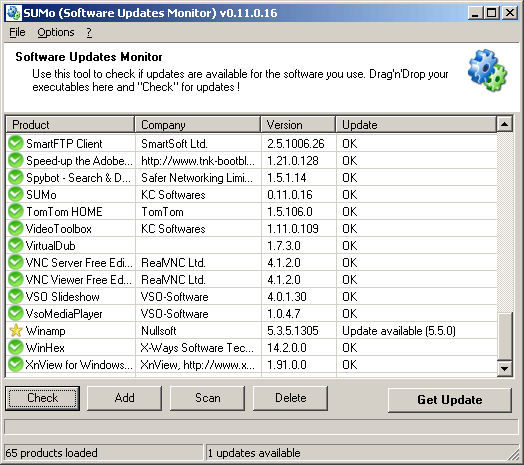Click the Scan button
The image size is (524, 465).
[208, 398]
